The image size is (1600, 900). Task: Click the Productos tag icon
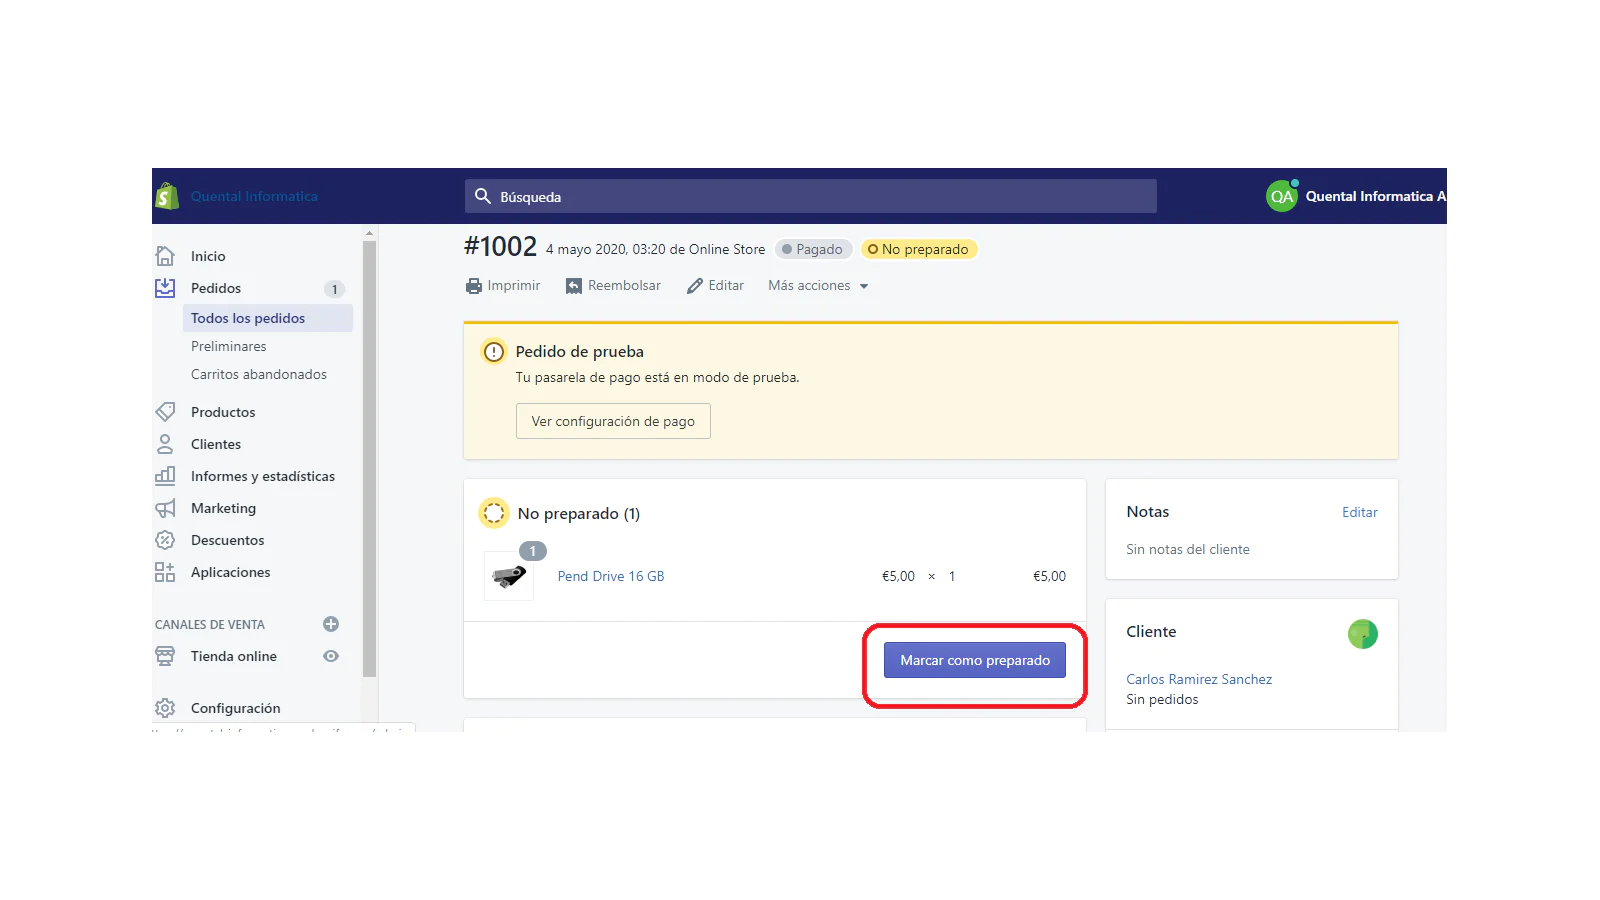point(165,412)
